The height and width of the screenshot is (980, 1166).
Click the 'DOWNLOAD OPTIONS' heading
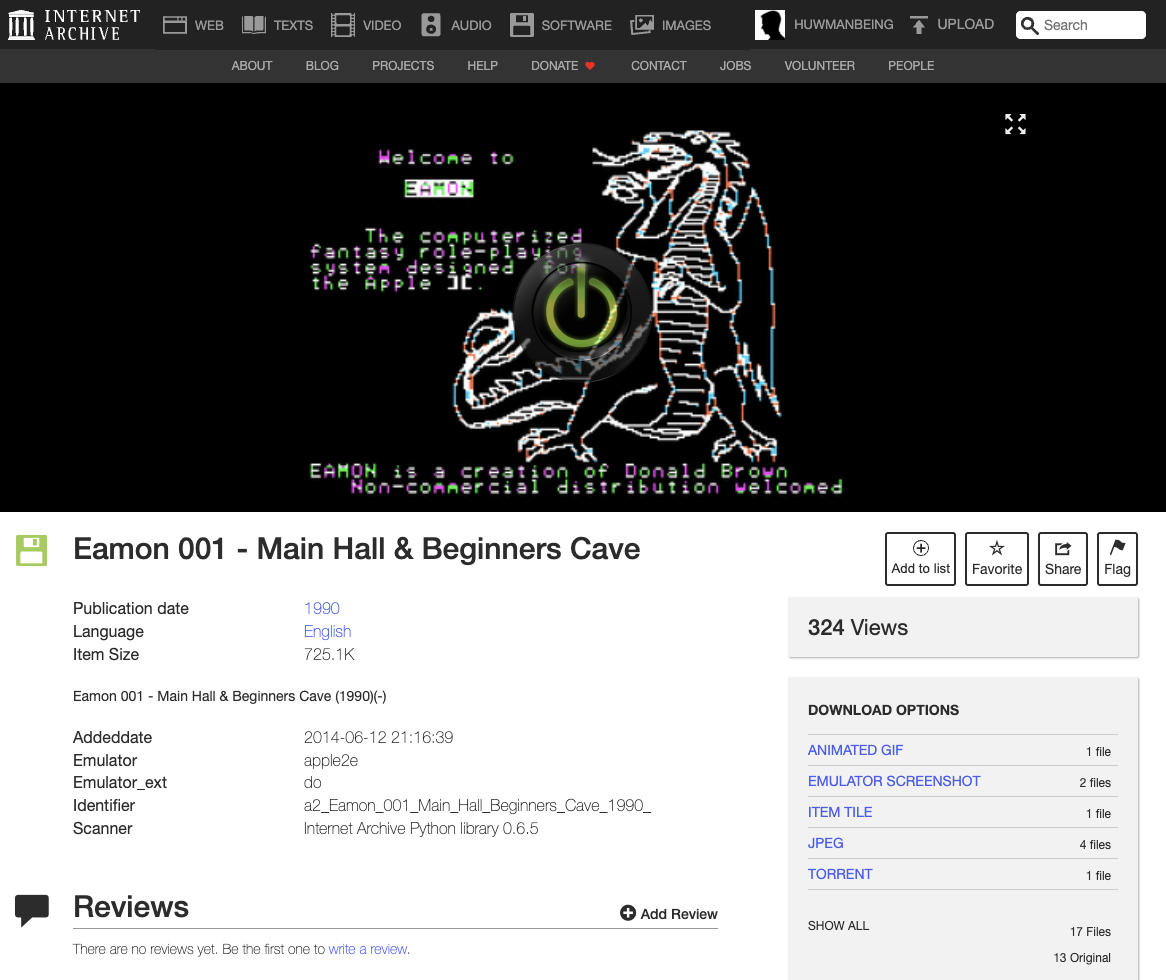coord(883,710)
